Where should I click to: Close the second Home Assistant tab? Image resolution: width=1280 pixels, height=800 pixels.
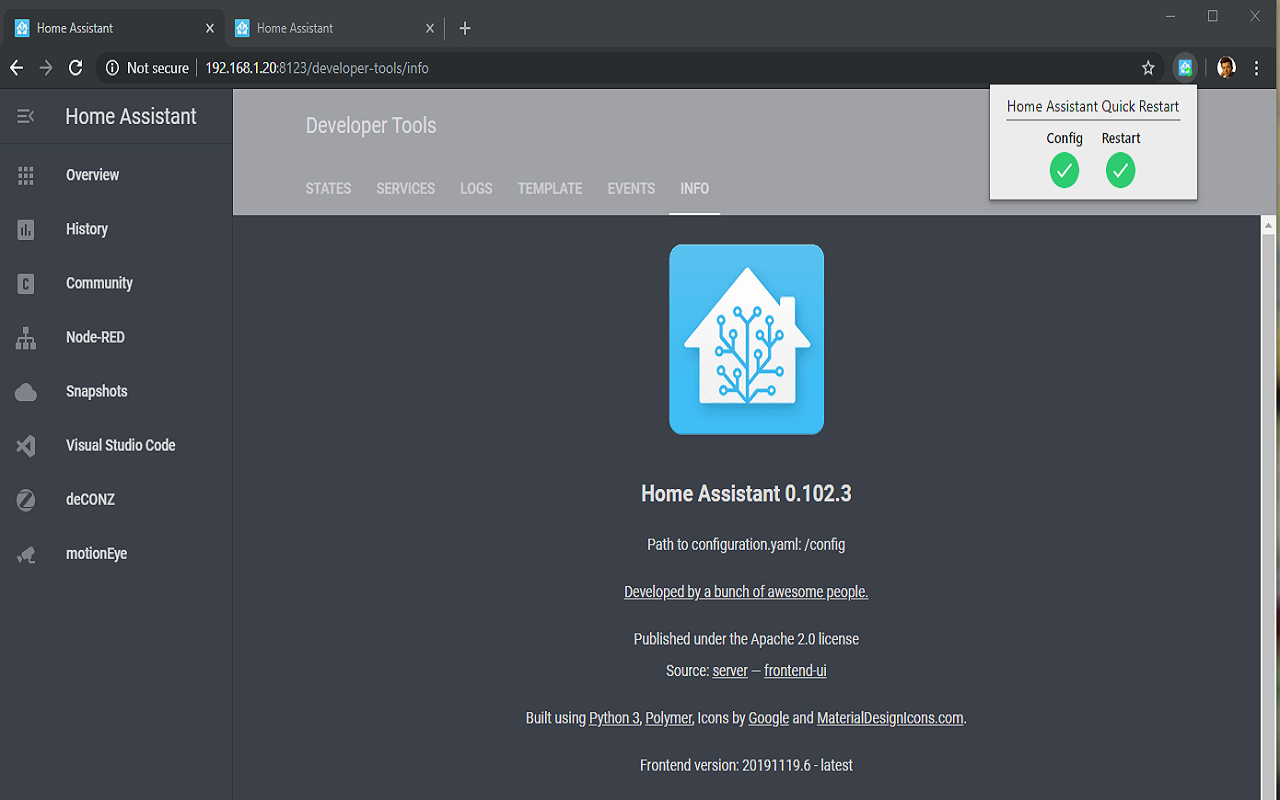pos(430,28)
